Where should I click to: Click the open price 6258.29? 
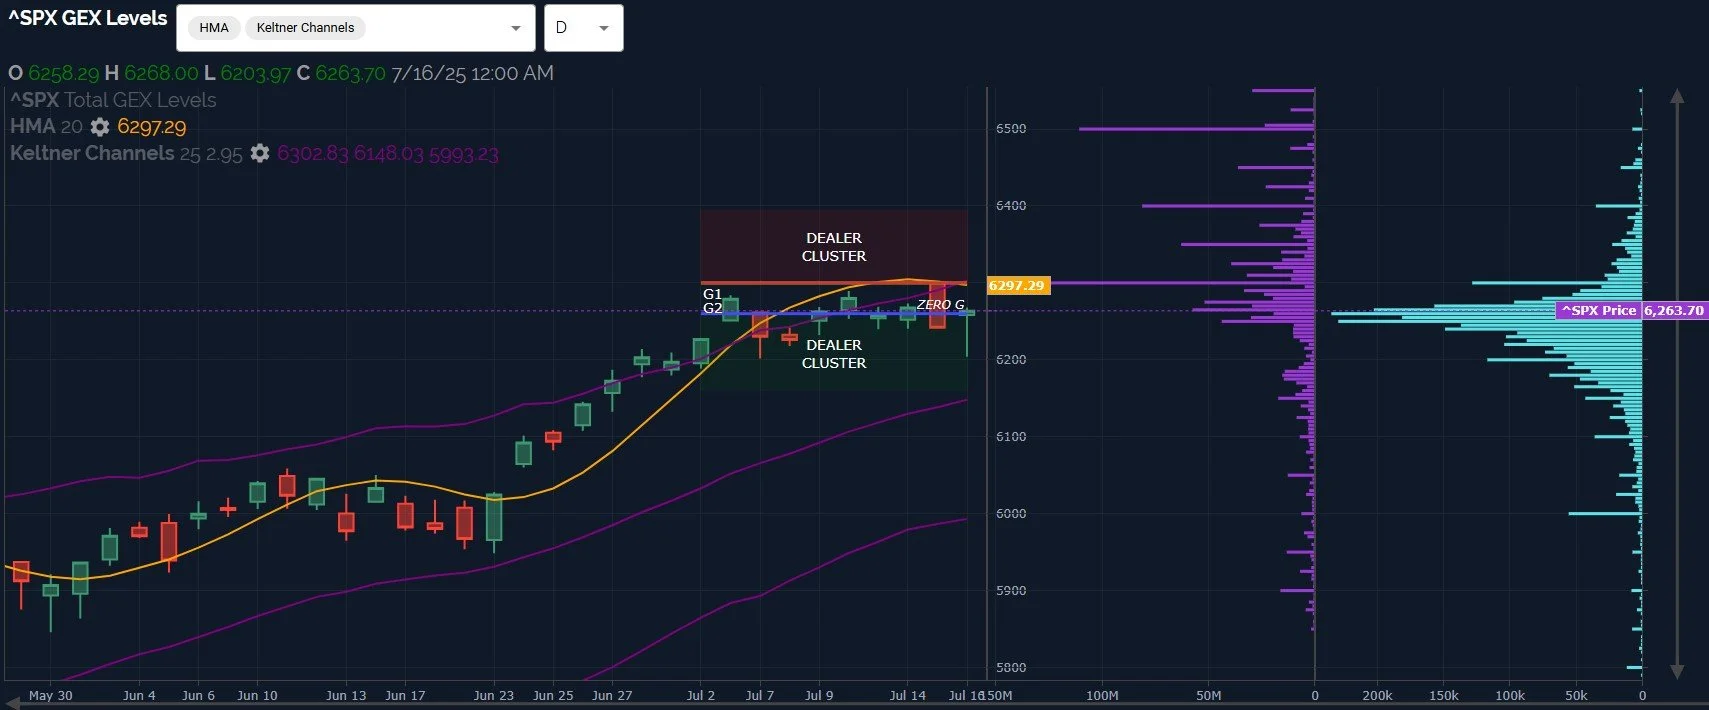(63, 73)
